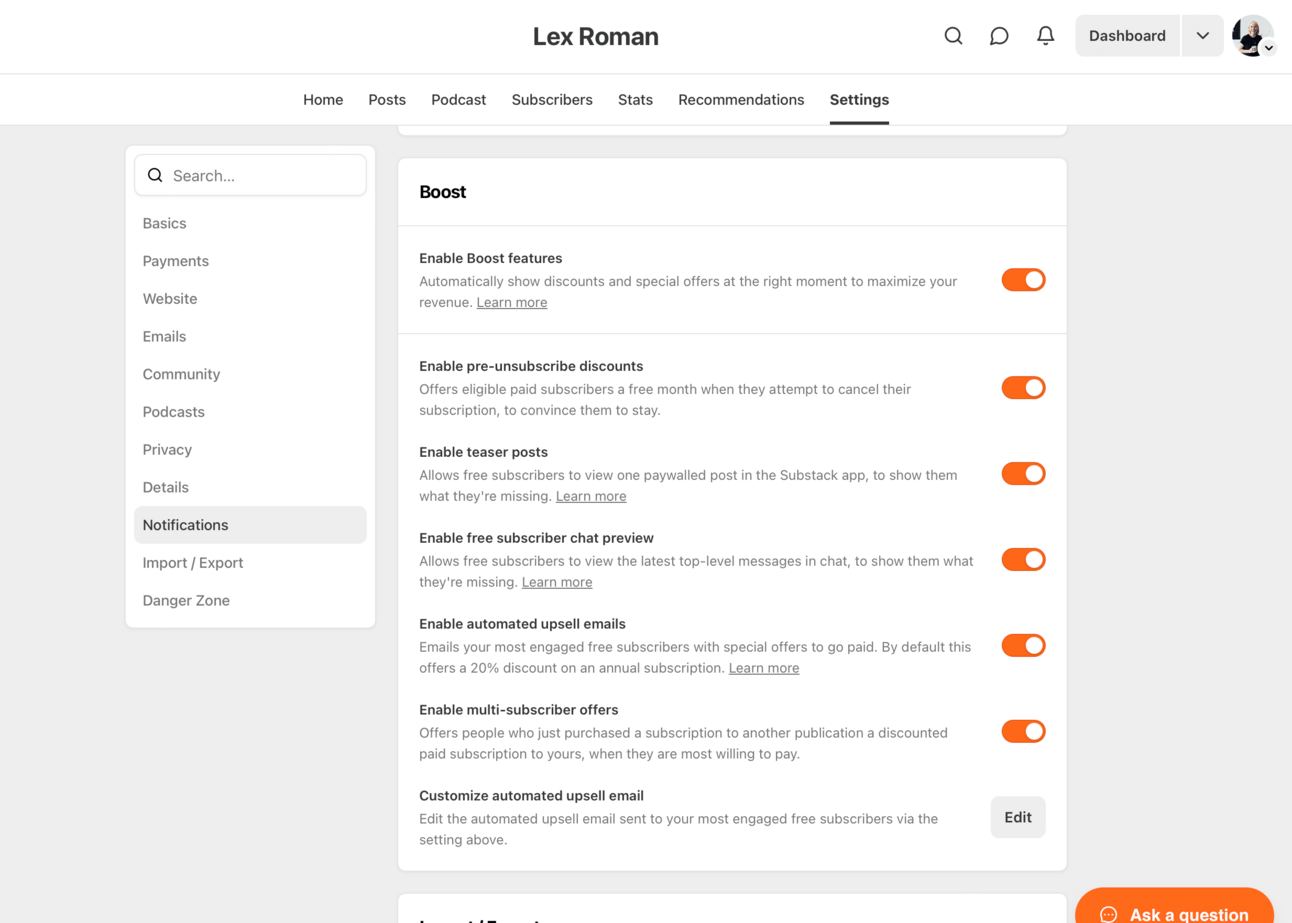The width and height of the screenshot is (1292, 923).
Task: Click the Ask a question chat icon
Action: (x=1108, y=914)
